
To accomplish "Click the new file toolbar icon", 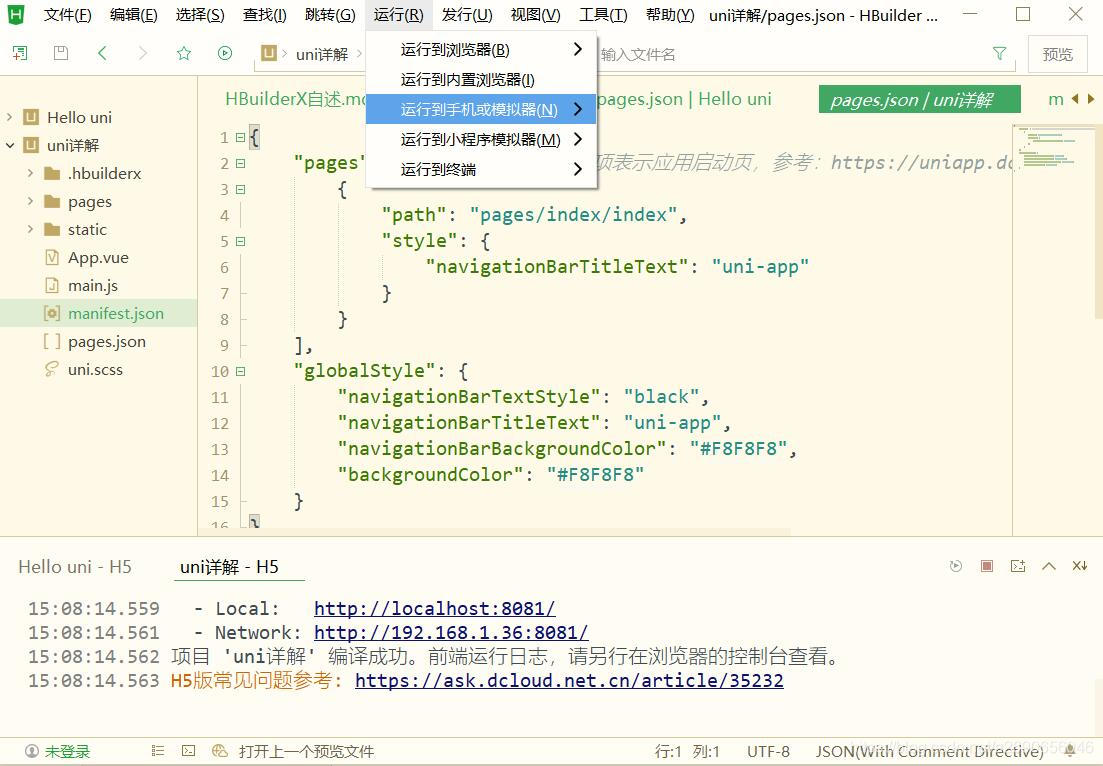I will coord(20,53).
